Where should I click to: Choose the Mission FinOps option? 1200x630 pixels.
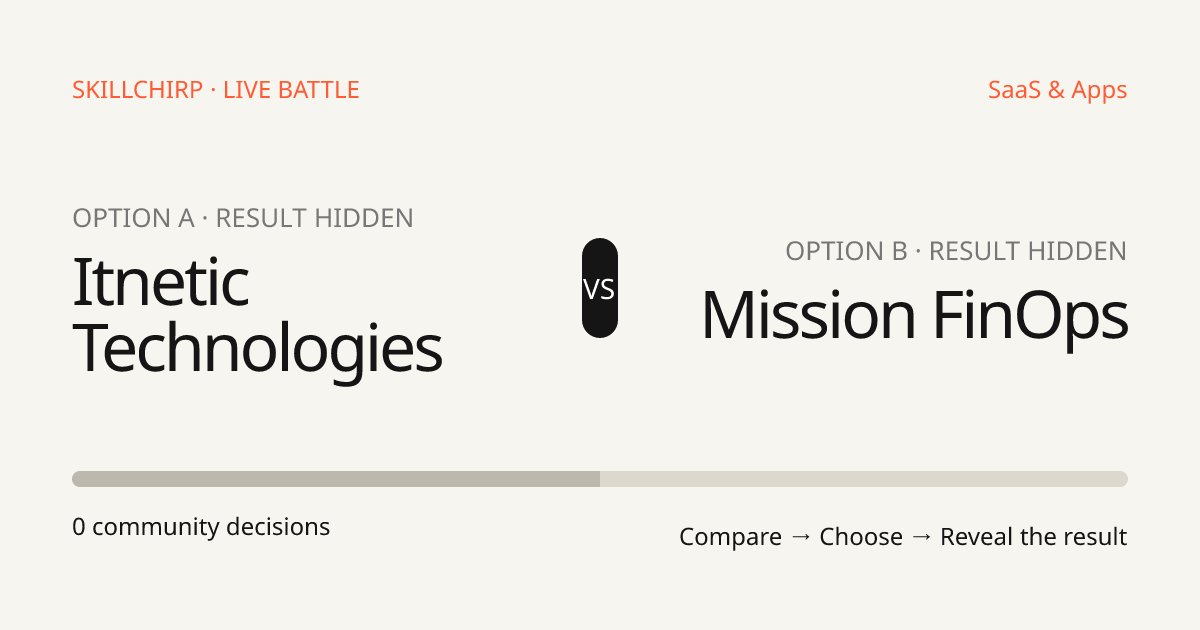pyautogui.click(x=914, y=315)
